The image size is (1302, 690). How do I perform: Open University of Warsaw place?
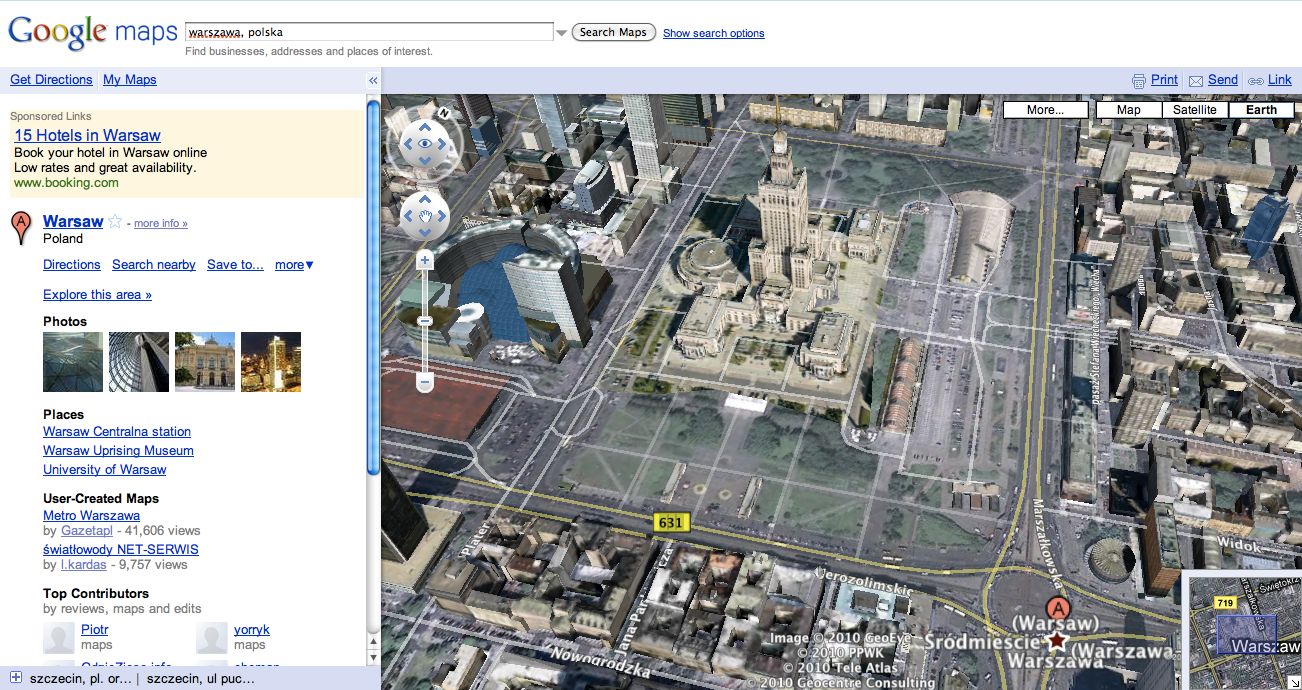pos(105,470)
